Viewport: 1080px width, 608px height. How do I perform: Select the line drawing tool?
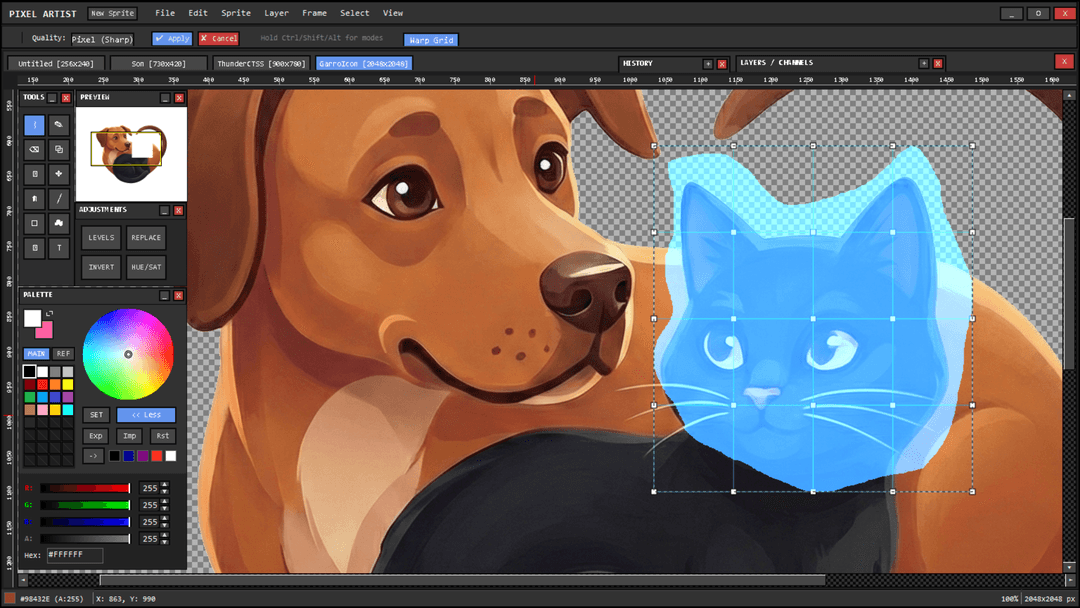(59, 198)
